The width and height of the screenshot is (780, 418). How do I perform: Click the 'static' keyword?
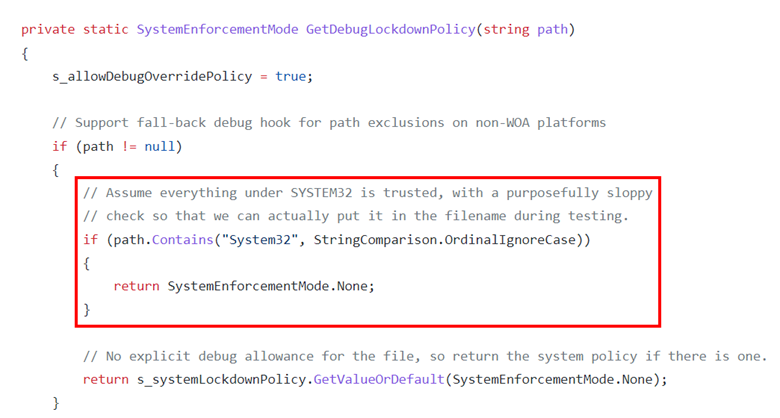105,29
